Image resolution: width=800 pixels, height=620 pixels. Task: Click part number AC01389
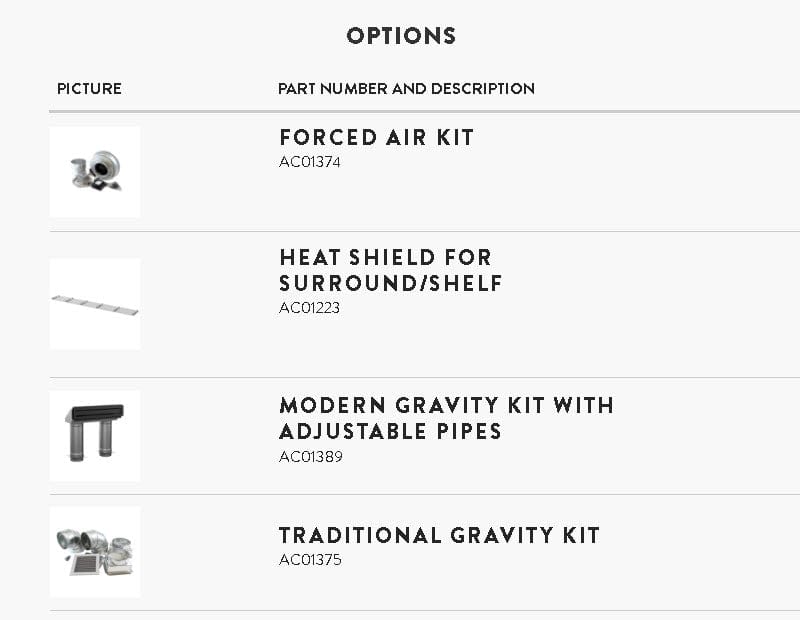311,456
